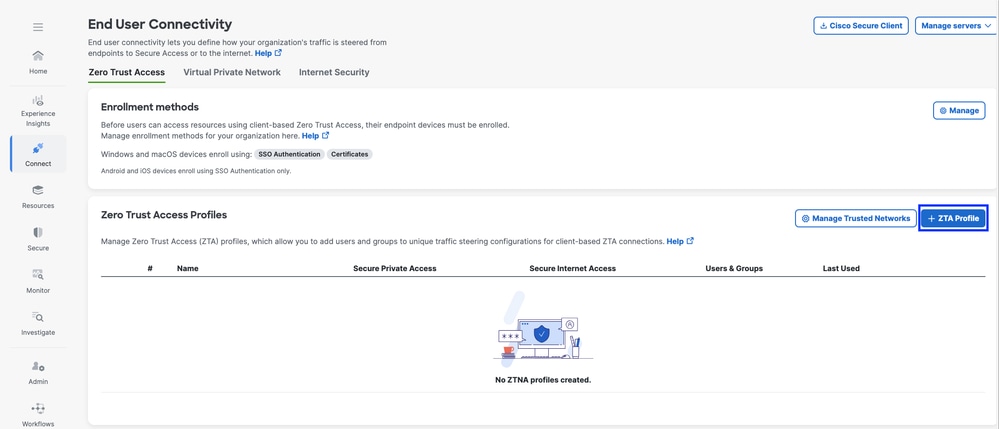Go to Home in sidebar
Screen dimensions: 999x429
click(38, 62)
